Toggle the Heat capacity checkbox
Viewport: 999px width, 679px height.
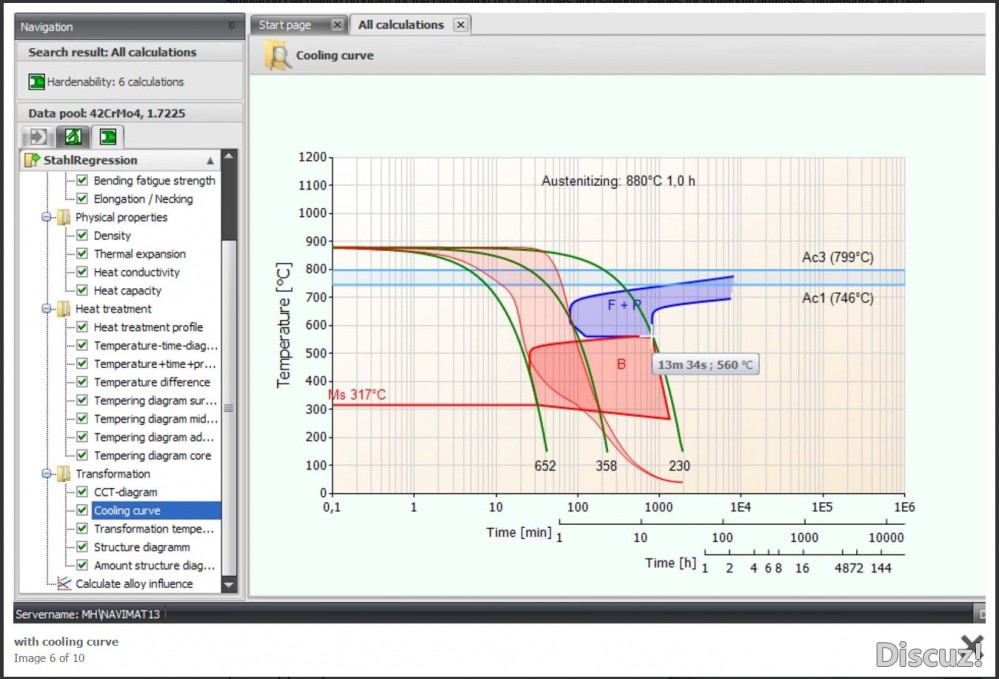[82, 290]
